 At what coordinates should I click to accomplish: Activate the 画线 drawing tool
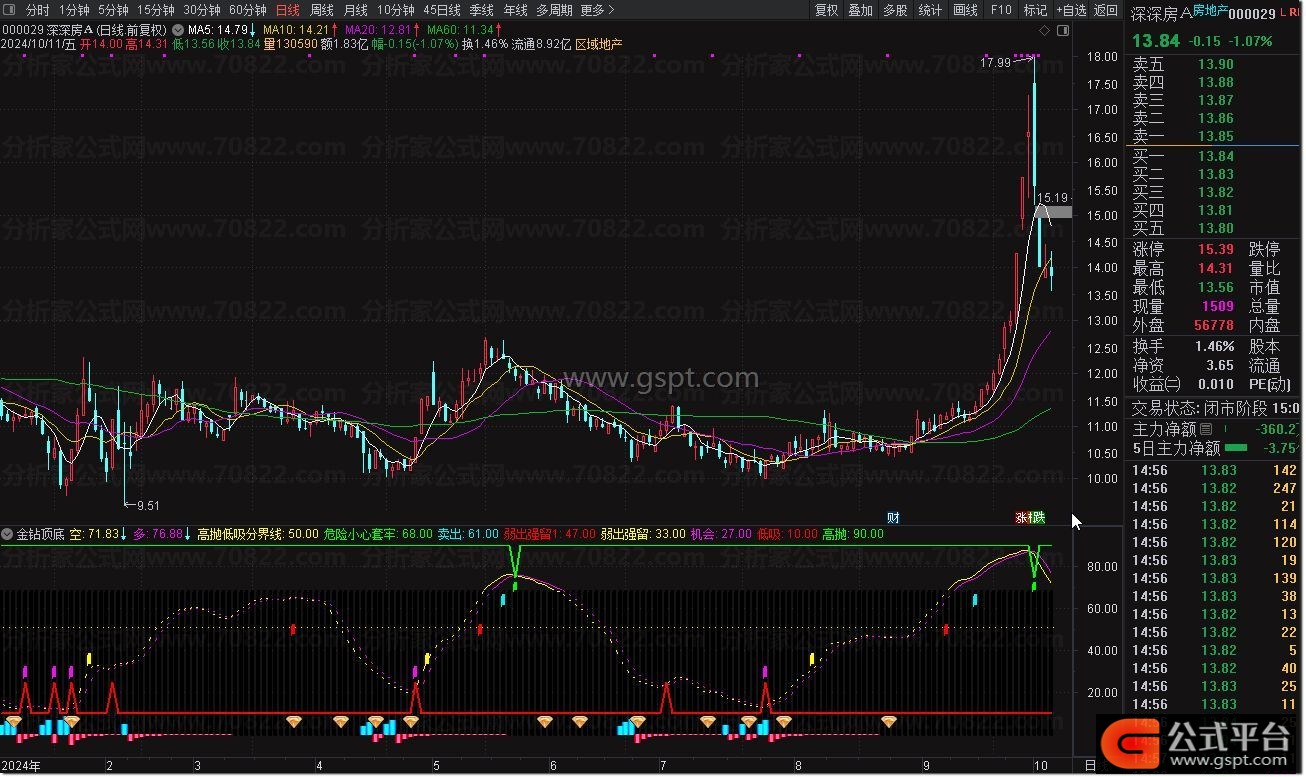point(965,10)
